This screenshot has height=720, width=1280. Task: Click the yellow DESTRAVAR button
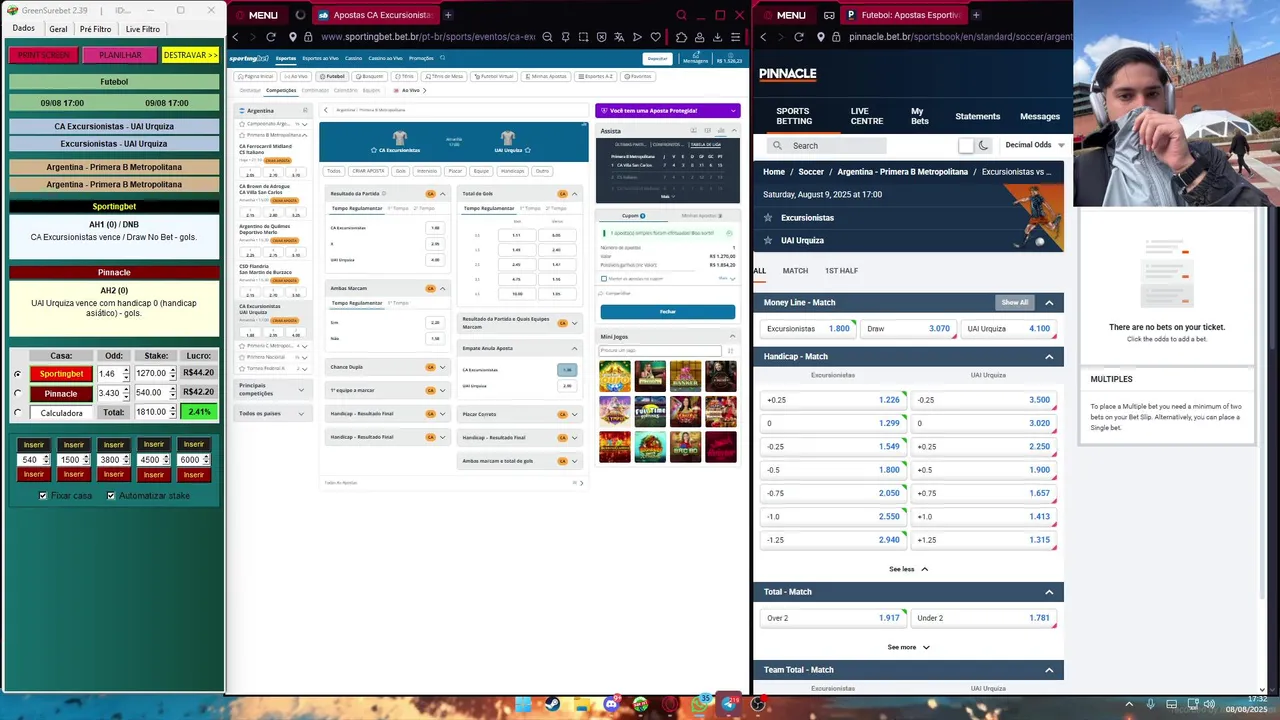[190, 55]
